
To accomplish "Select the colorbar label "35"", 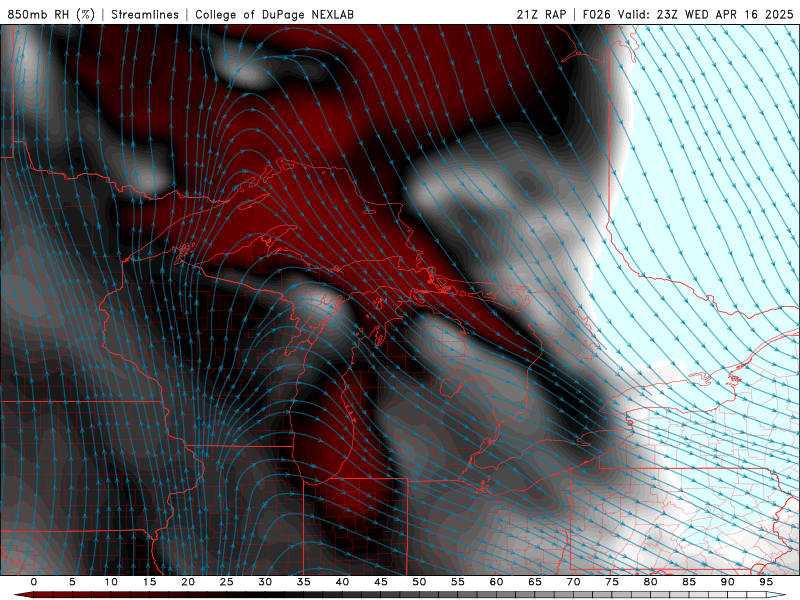I will click(x=304, y=582).
